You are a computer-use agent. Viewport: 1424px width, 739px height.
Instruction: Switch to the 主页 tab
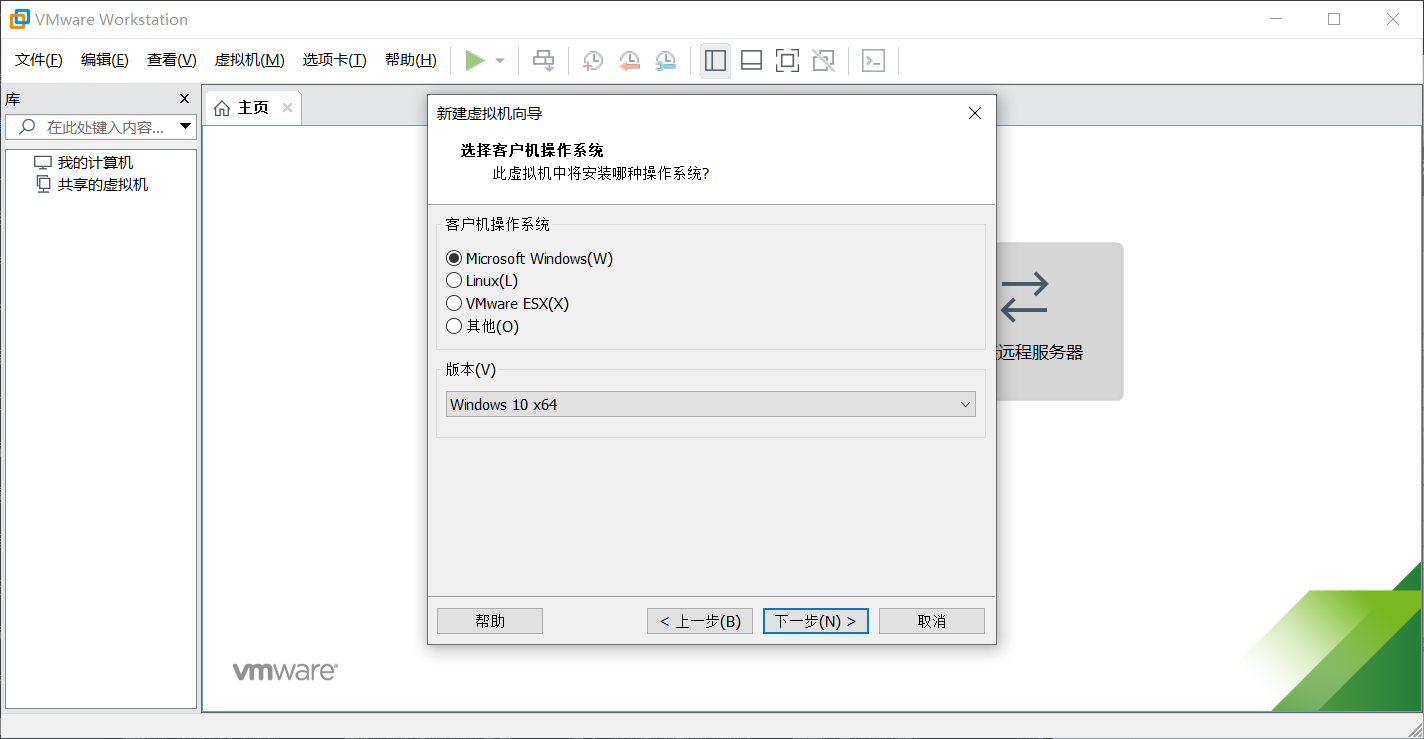(x=253, y=108)
